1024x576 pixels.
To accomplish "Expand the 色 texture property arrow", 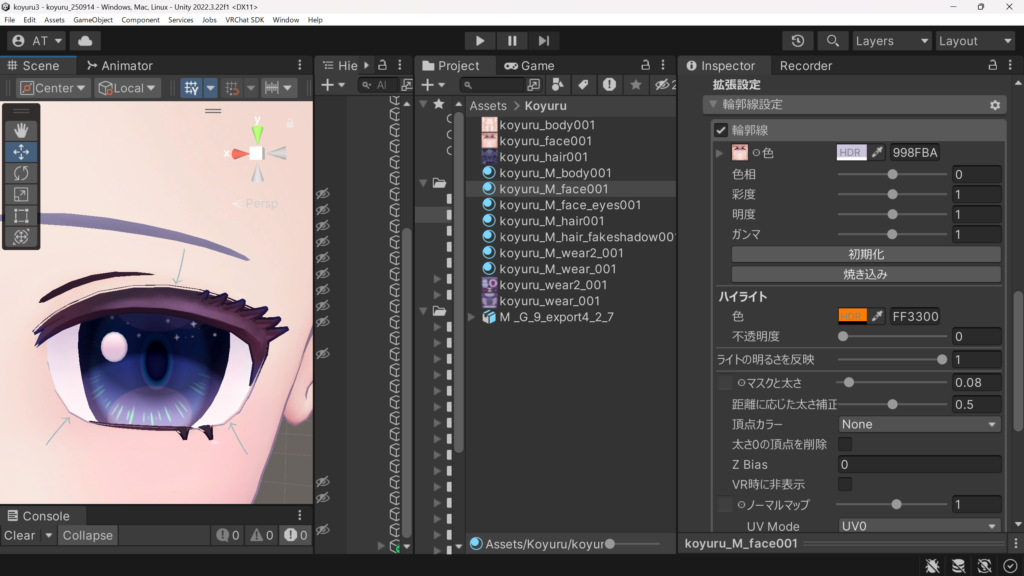I will (720, 153).
